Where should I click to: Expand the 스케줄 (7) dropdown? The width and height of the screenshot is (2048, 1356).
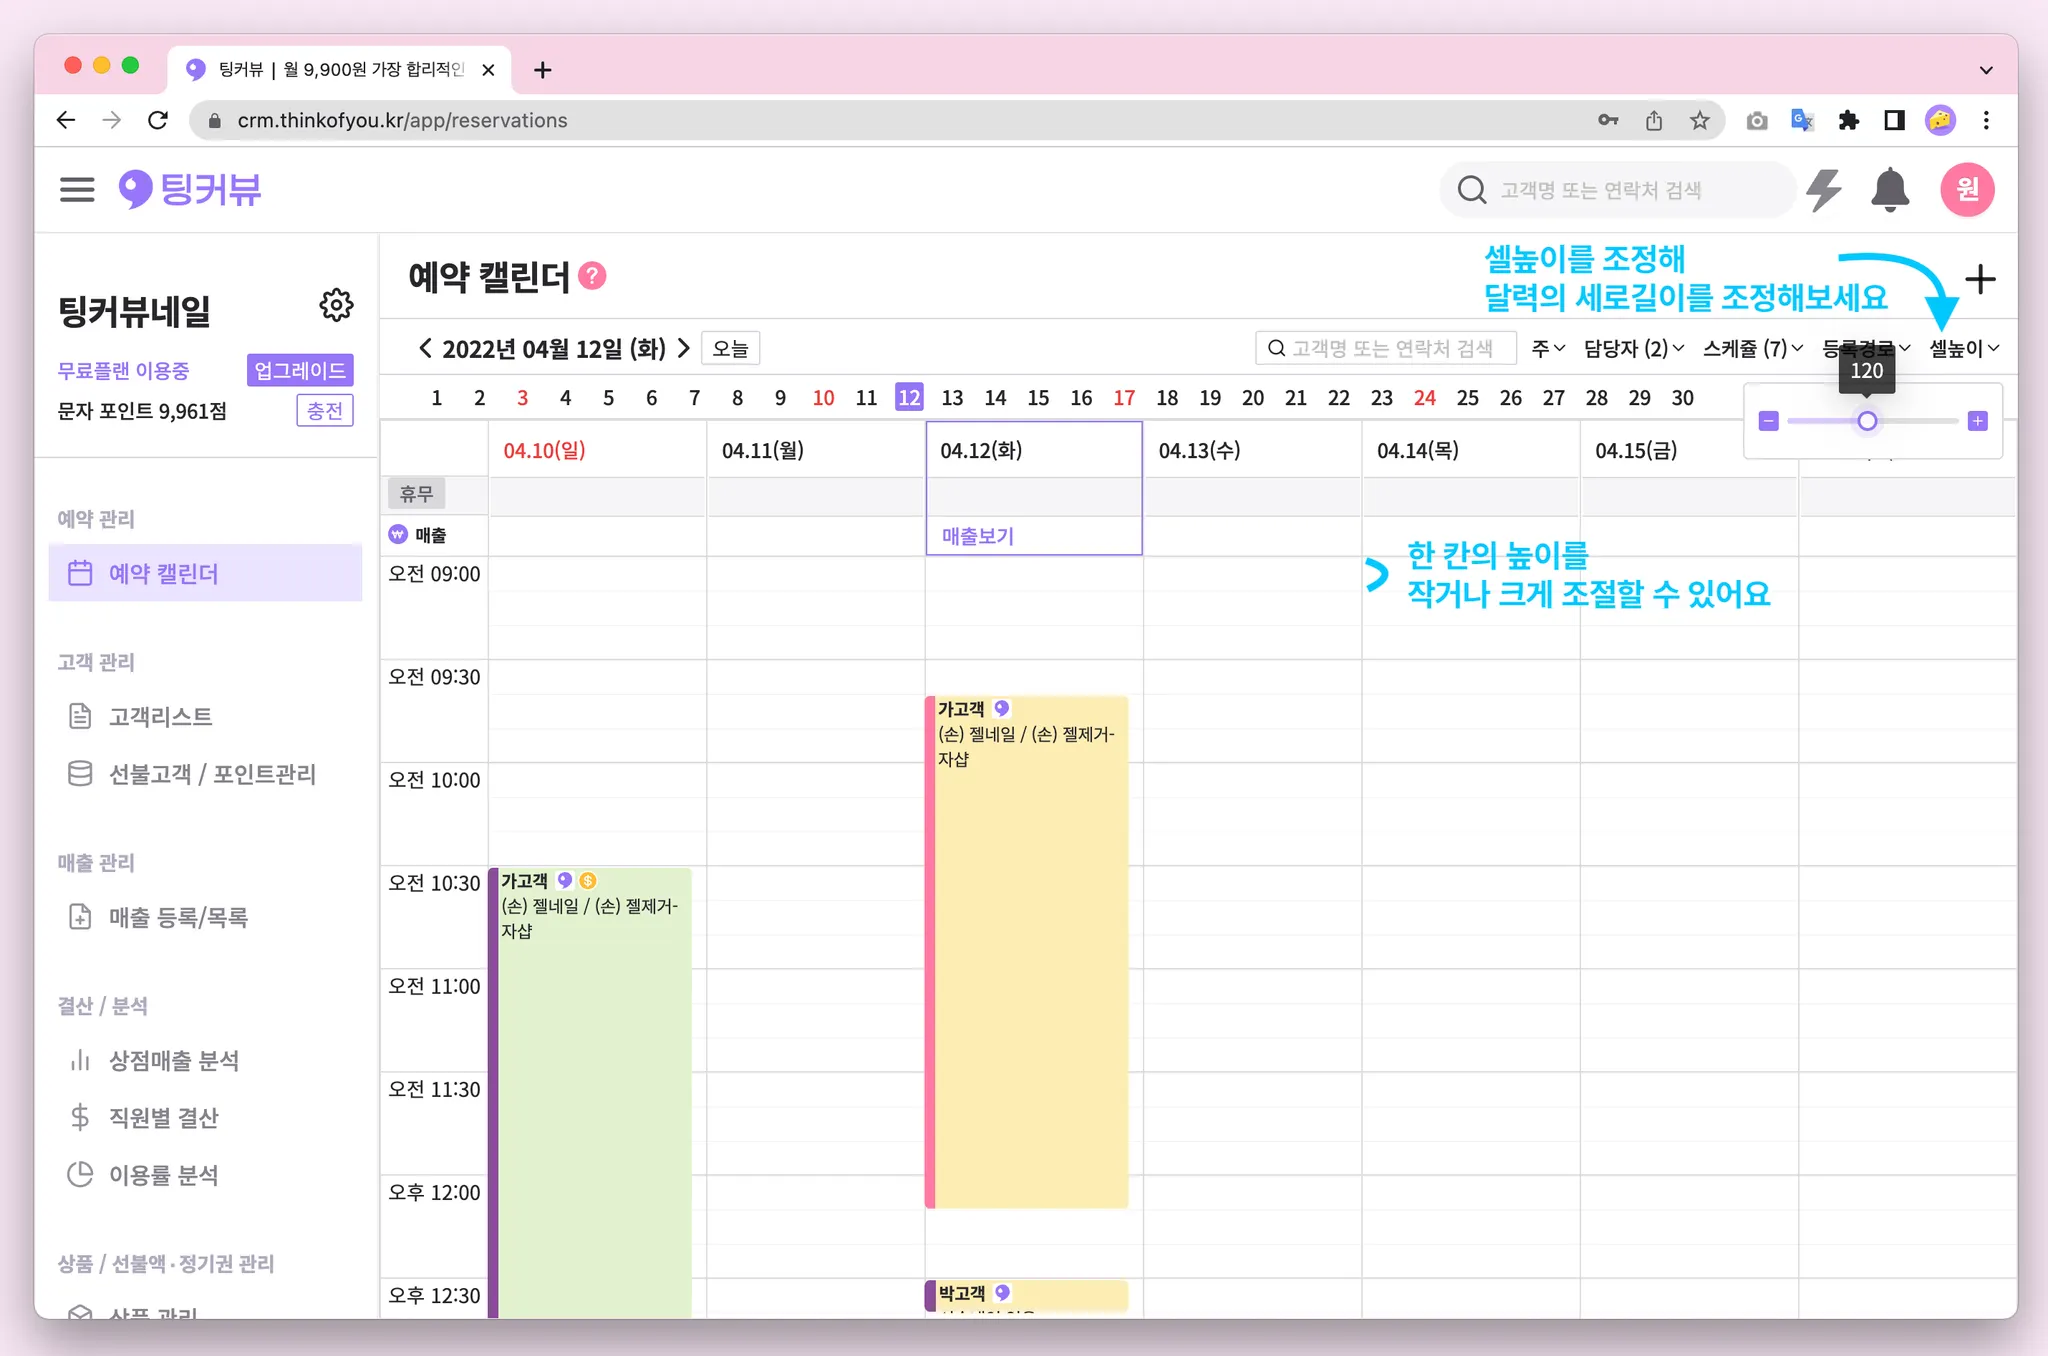tap(1752, 348)
